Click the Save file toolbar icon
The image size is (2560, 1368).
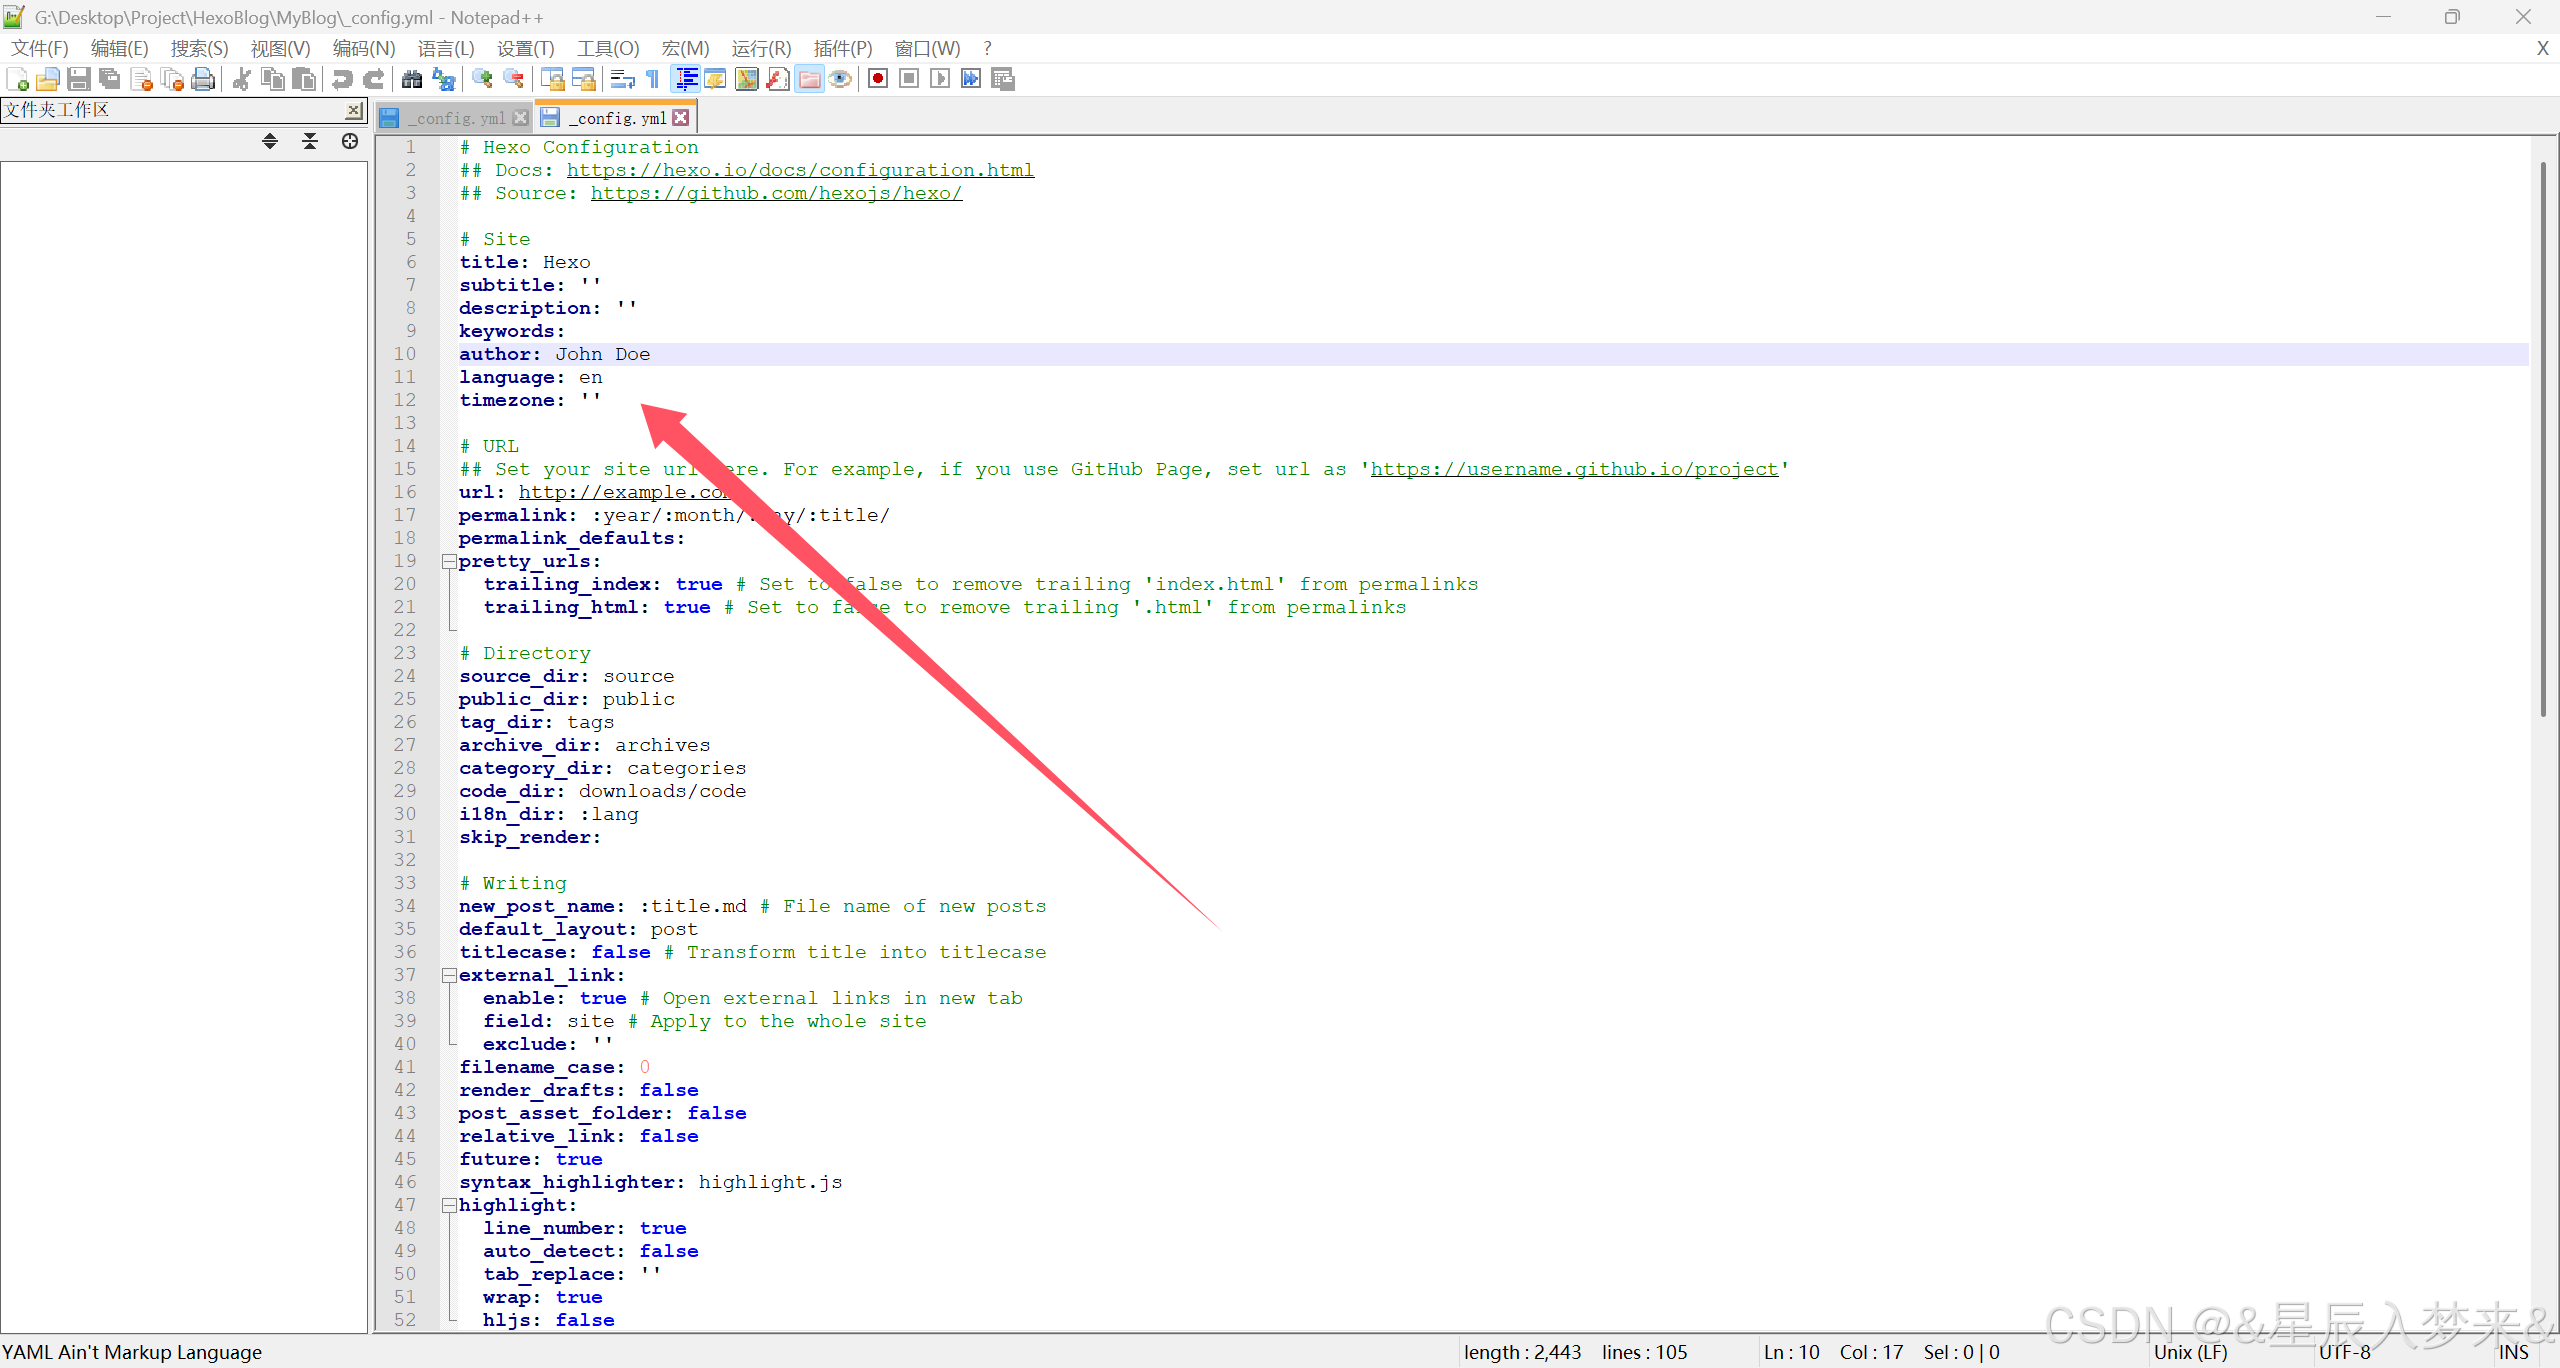pyautogui.click(x=79, y=79)
